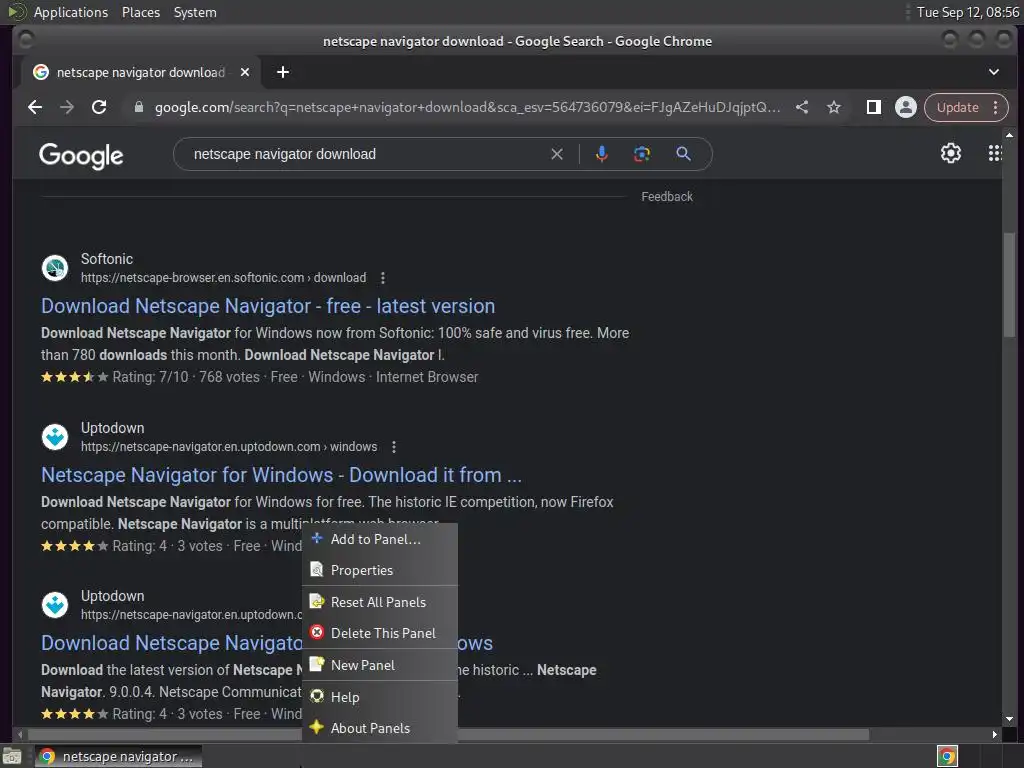Open Google apps grid

(995, 153)
